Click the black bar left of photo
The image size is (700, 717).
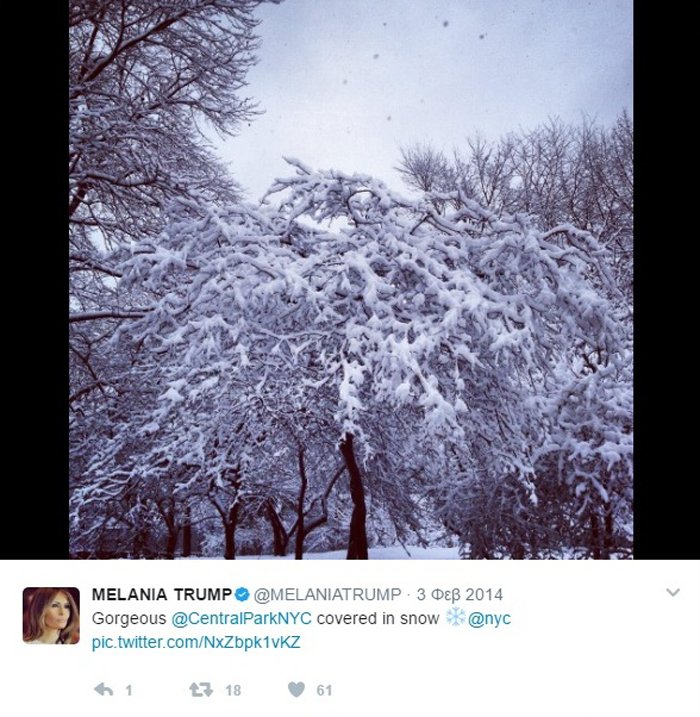click(34, 279)
